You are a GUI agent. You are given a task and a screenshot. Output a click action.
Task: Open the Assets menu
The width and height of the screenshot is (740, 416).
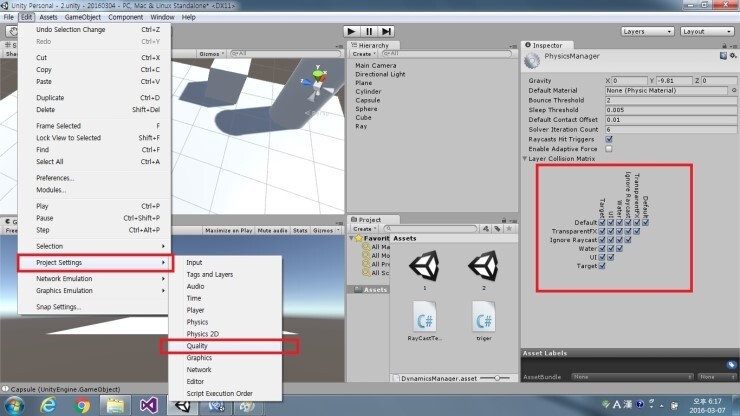pyautogui.click(x=48, y=17)
